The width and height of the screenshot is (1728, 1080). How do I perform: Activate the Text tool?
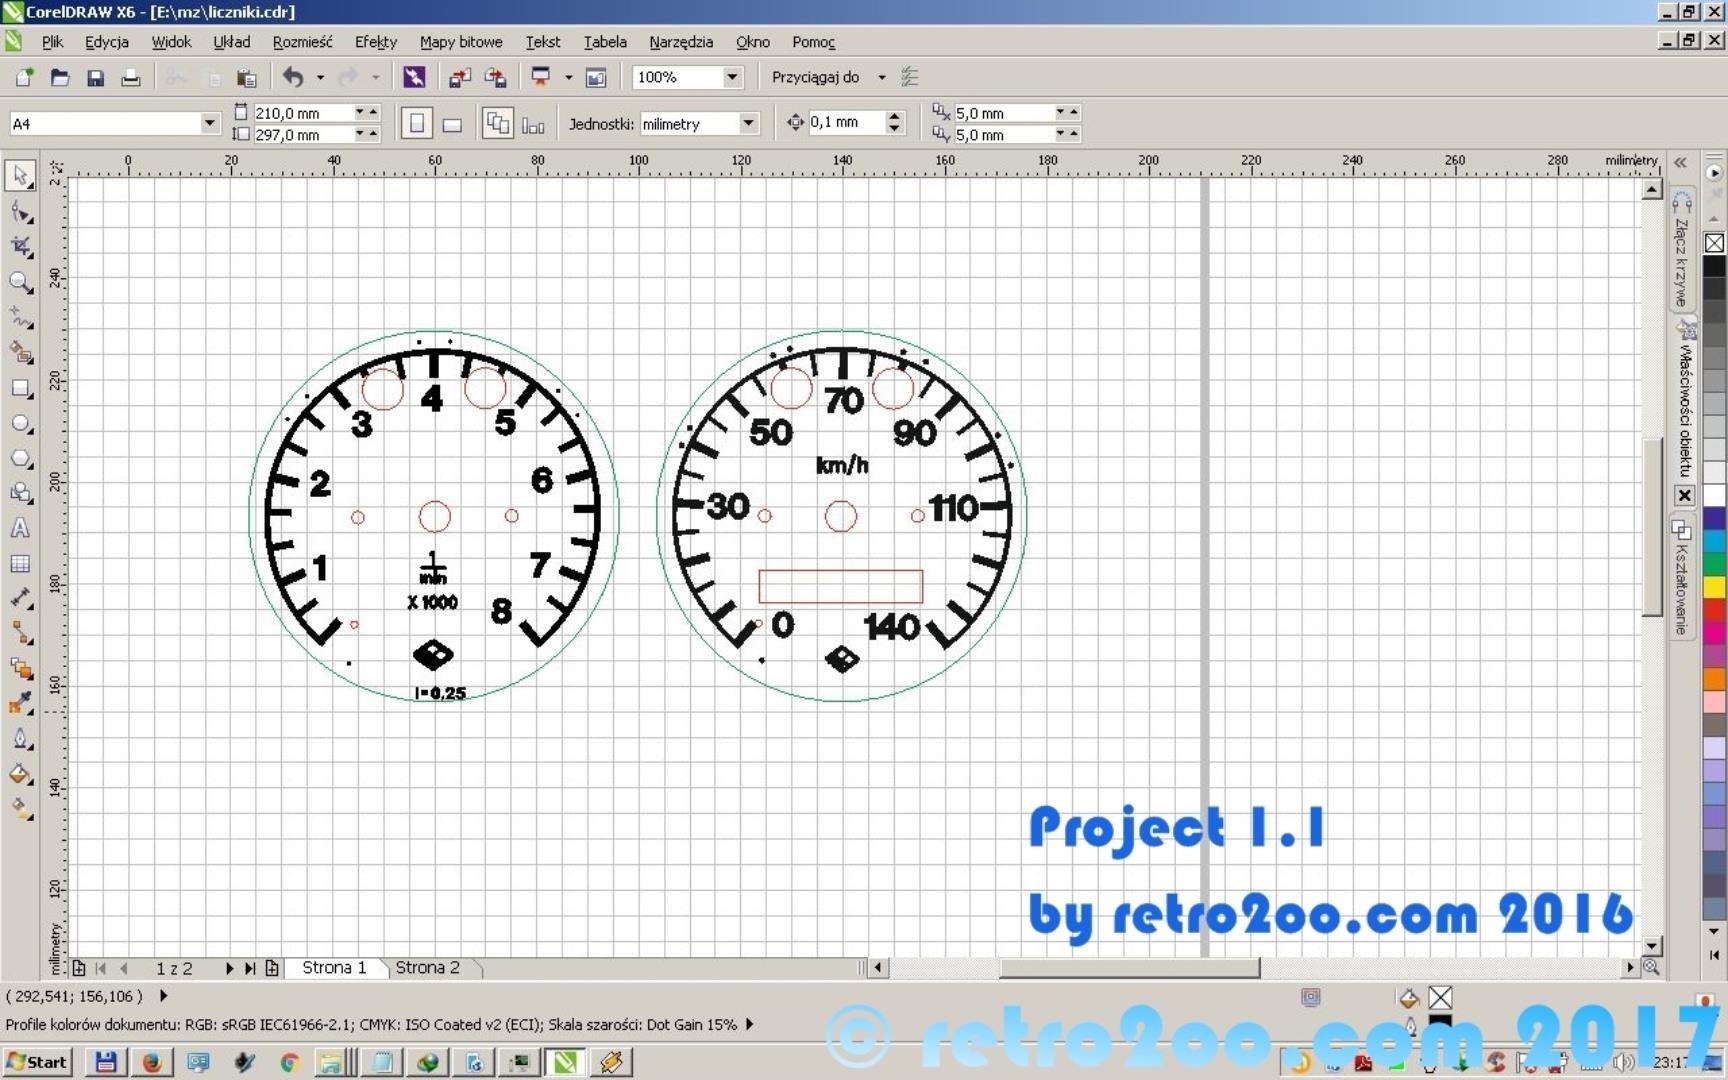pos(20,528)
